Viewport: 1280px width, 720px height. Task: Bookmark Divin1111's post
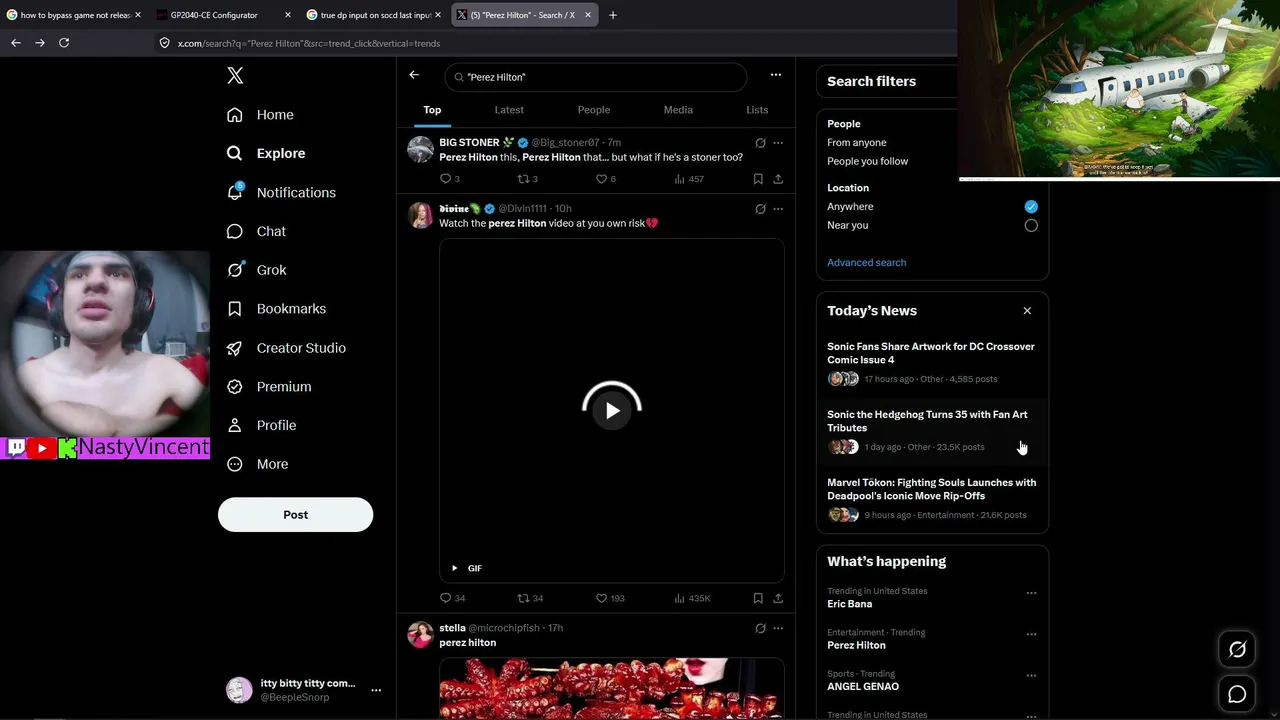[x=758, y=598]
